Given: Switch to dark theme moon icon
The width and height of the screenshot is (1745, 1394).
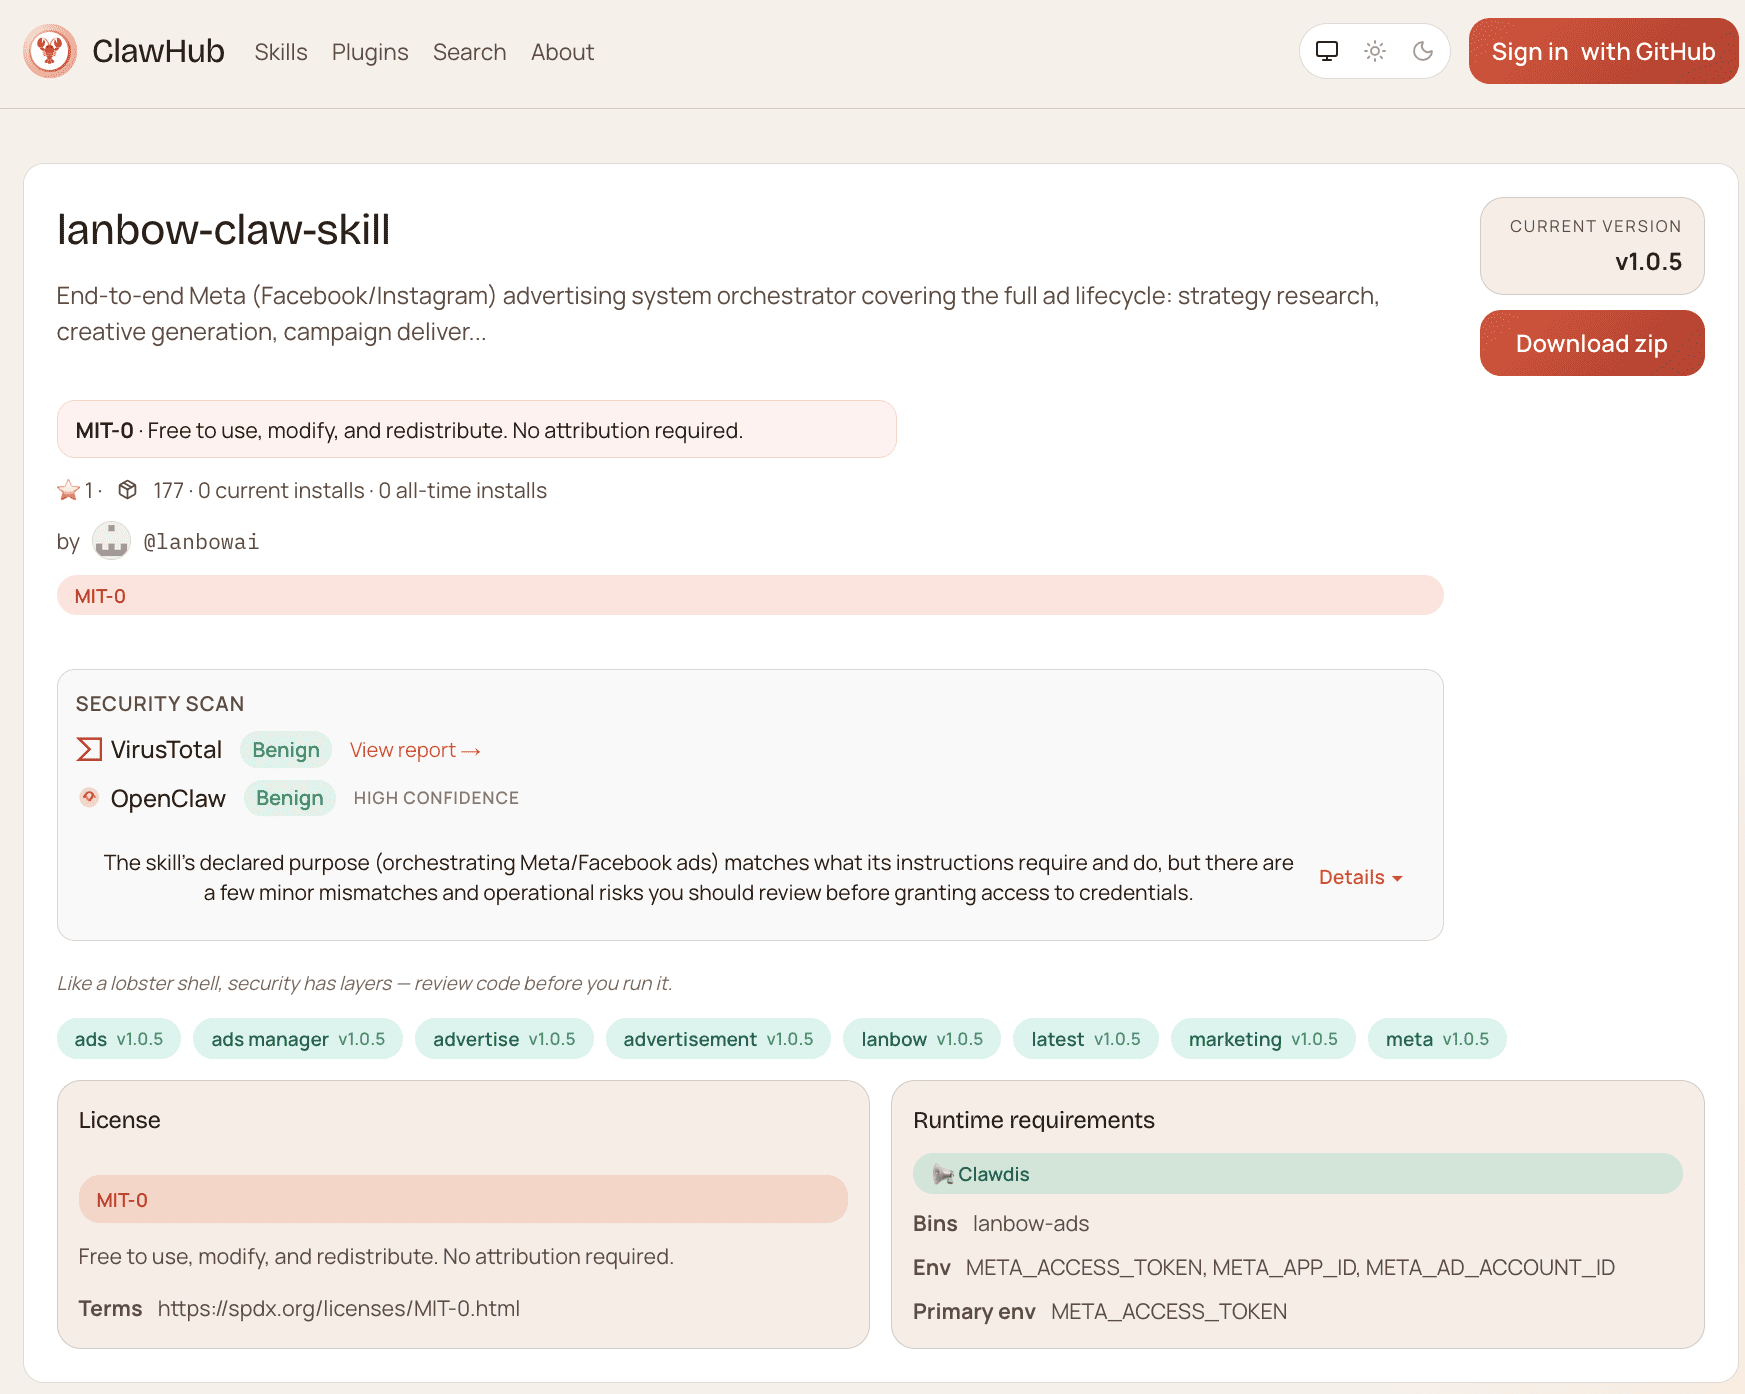Looking at the screenshot, I should 1423,51.
